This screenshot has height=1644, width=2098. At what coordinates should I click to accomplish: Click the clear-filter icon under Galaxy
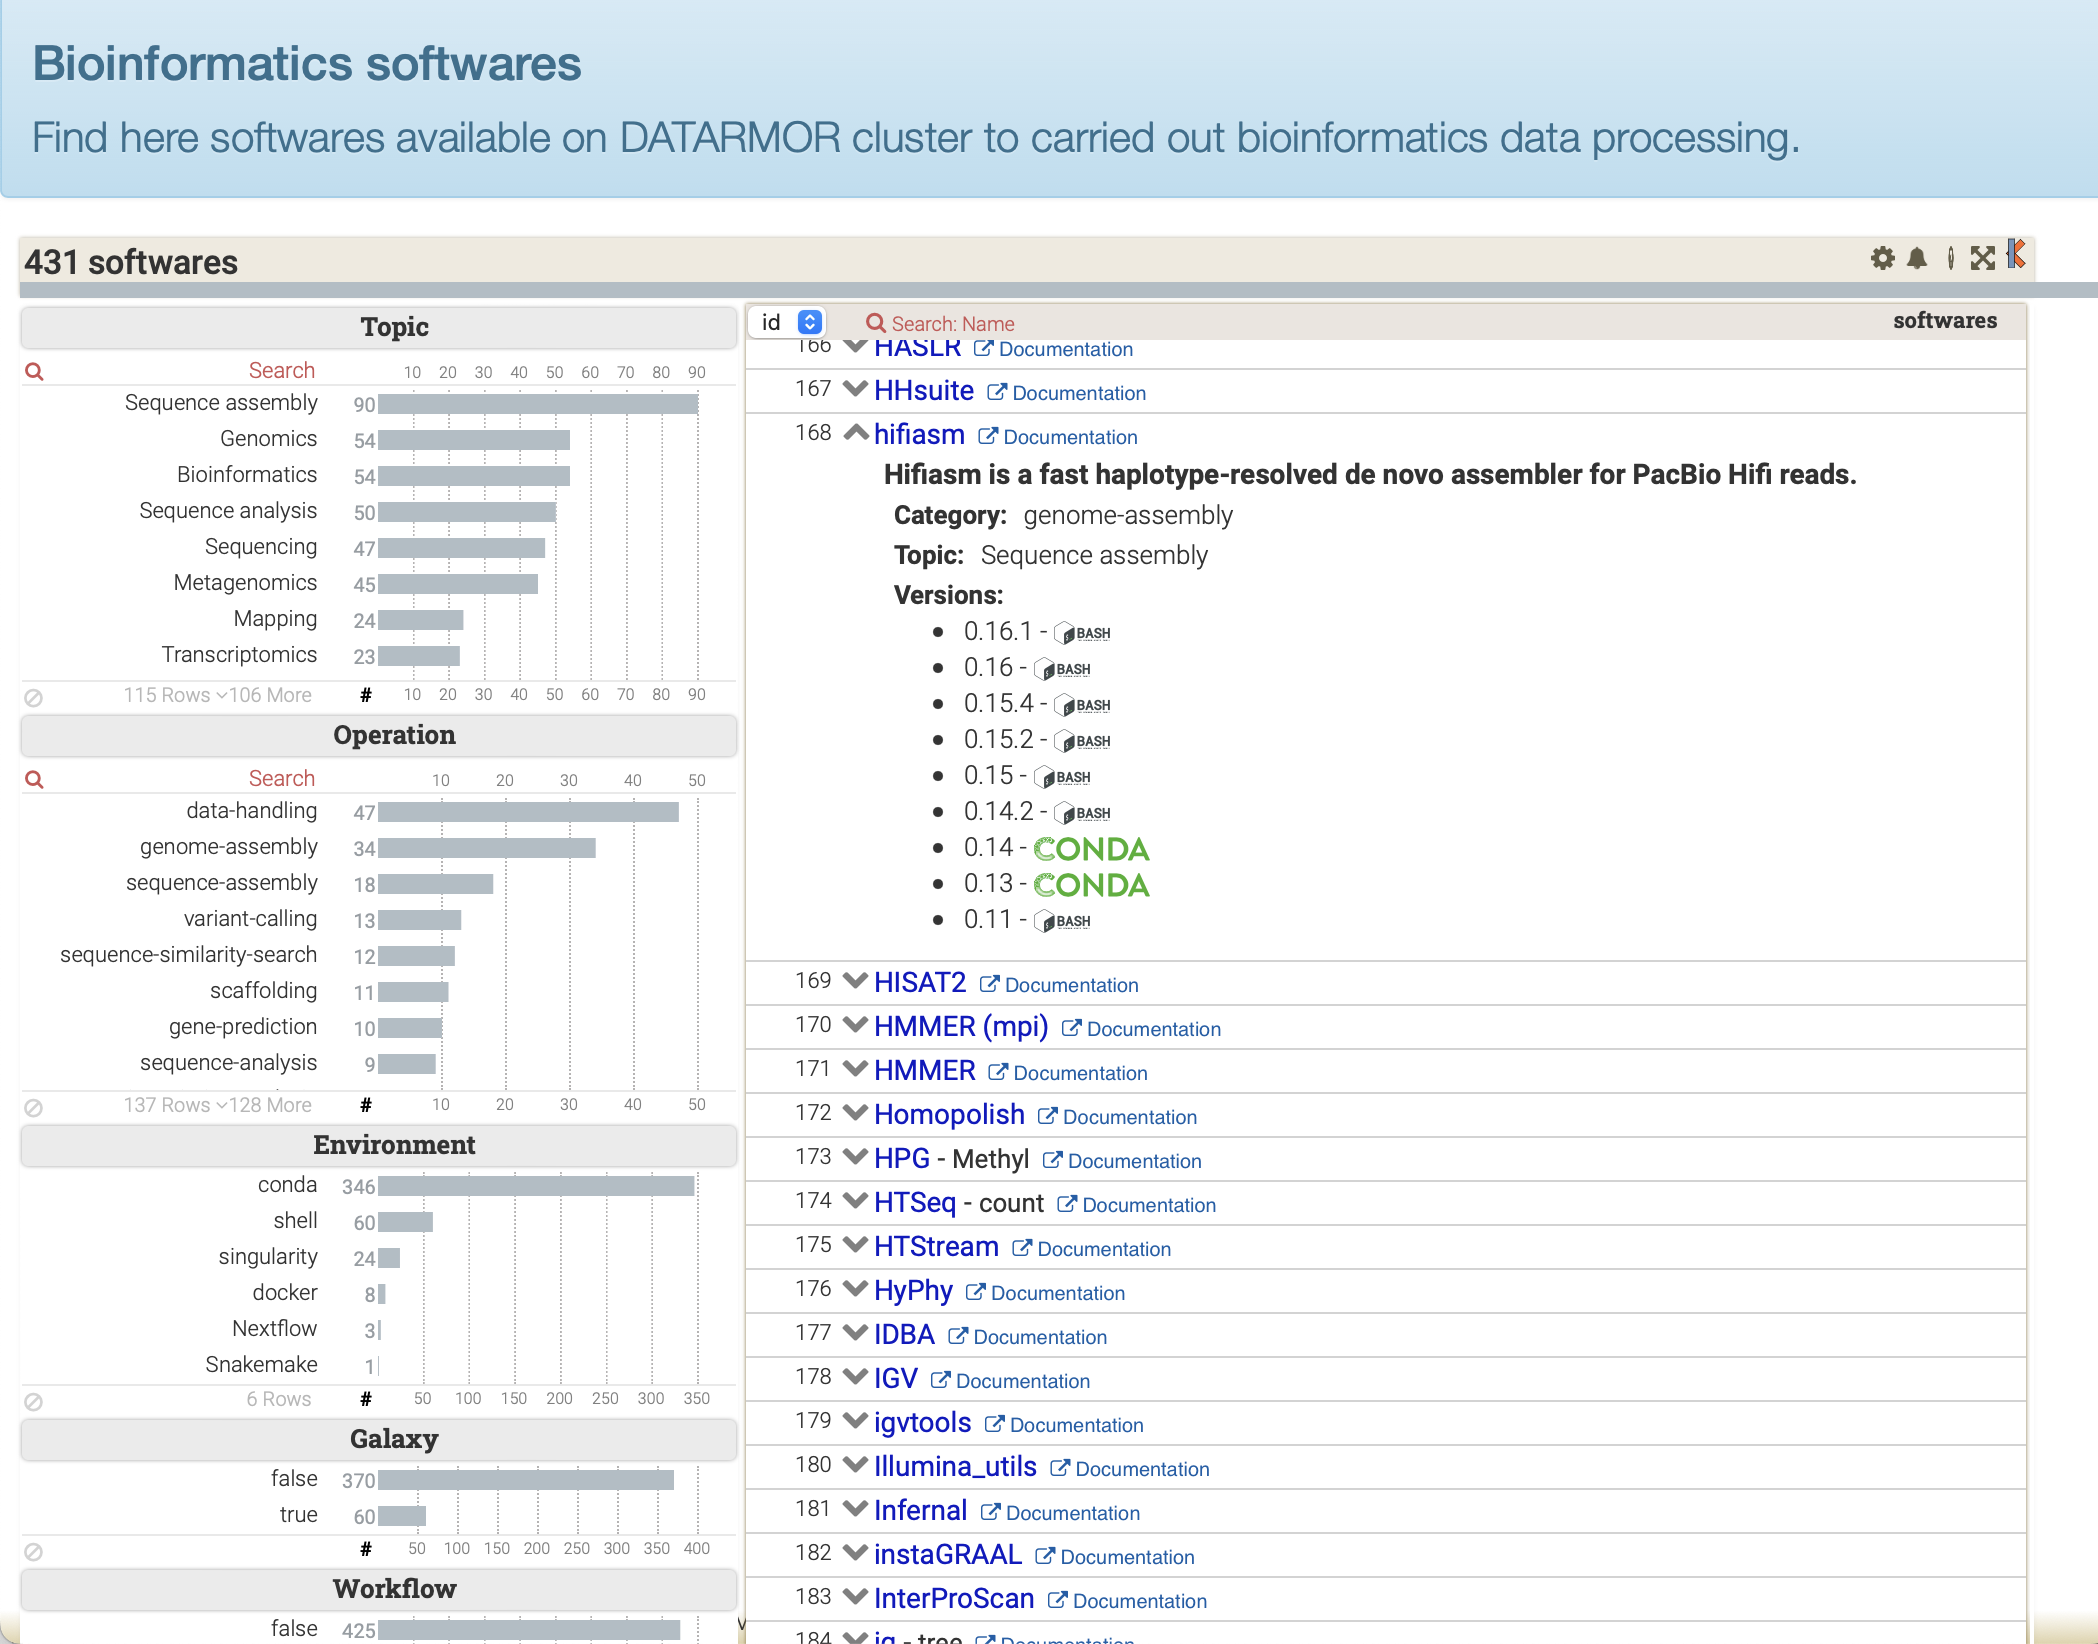point(33,1551)
